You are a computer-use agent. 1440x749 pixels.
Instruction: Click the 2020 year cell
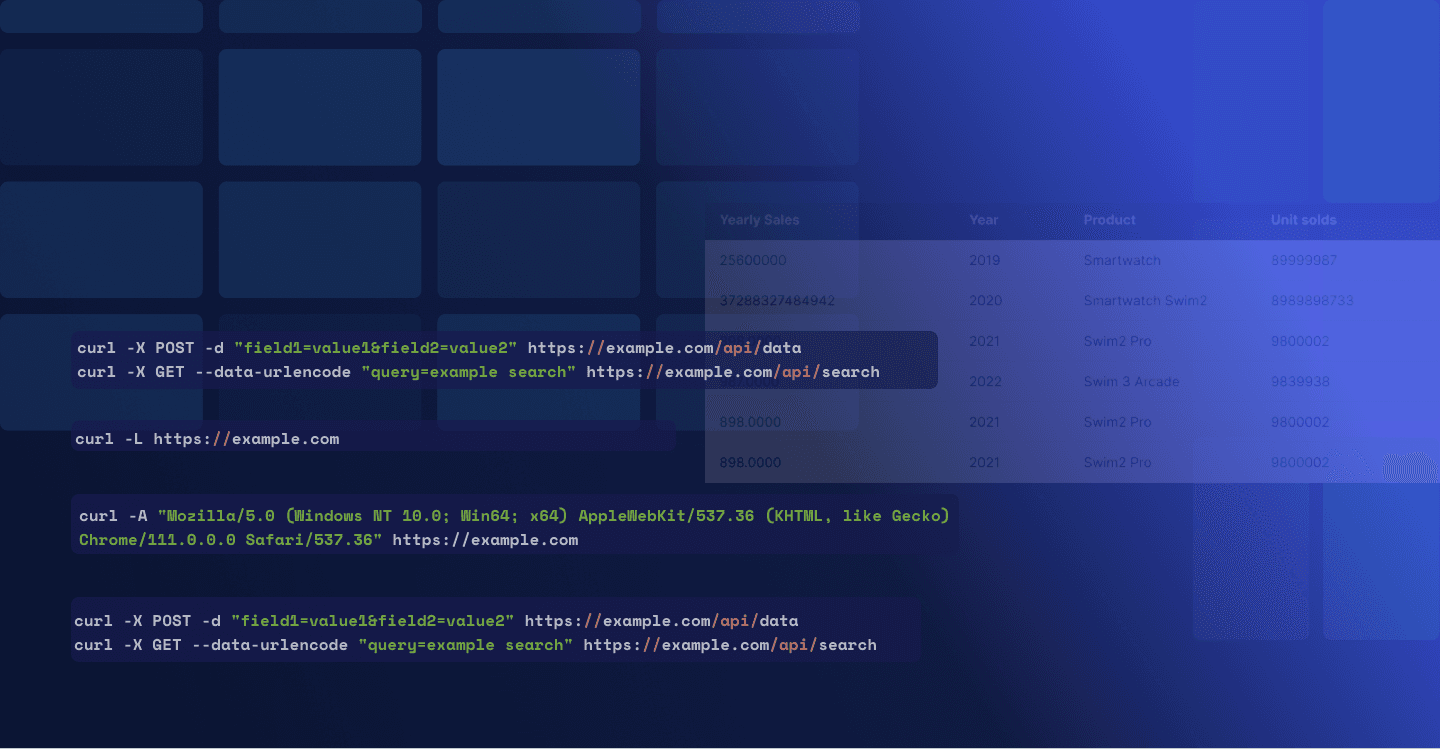984,301
